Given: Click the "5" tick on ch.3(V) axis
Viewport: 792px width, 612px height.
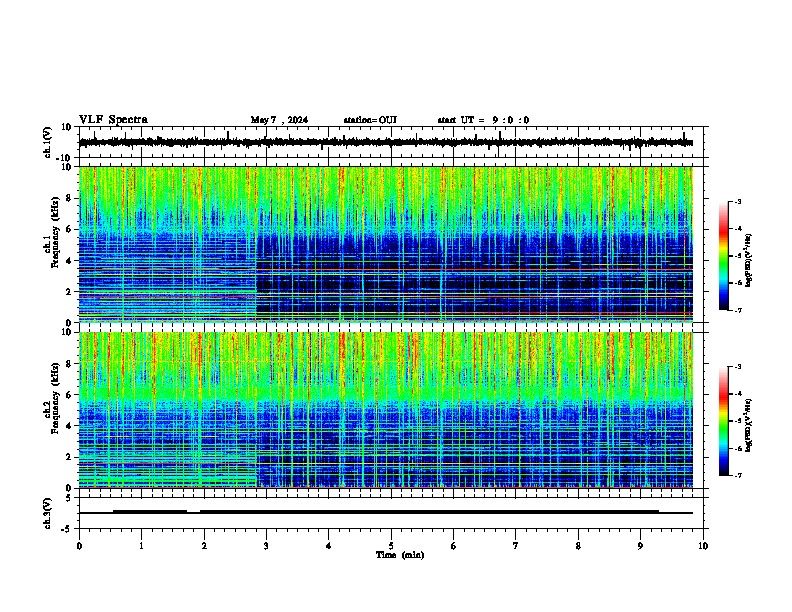Looking at the screenshot, I should (69, 498).
